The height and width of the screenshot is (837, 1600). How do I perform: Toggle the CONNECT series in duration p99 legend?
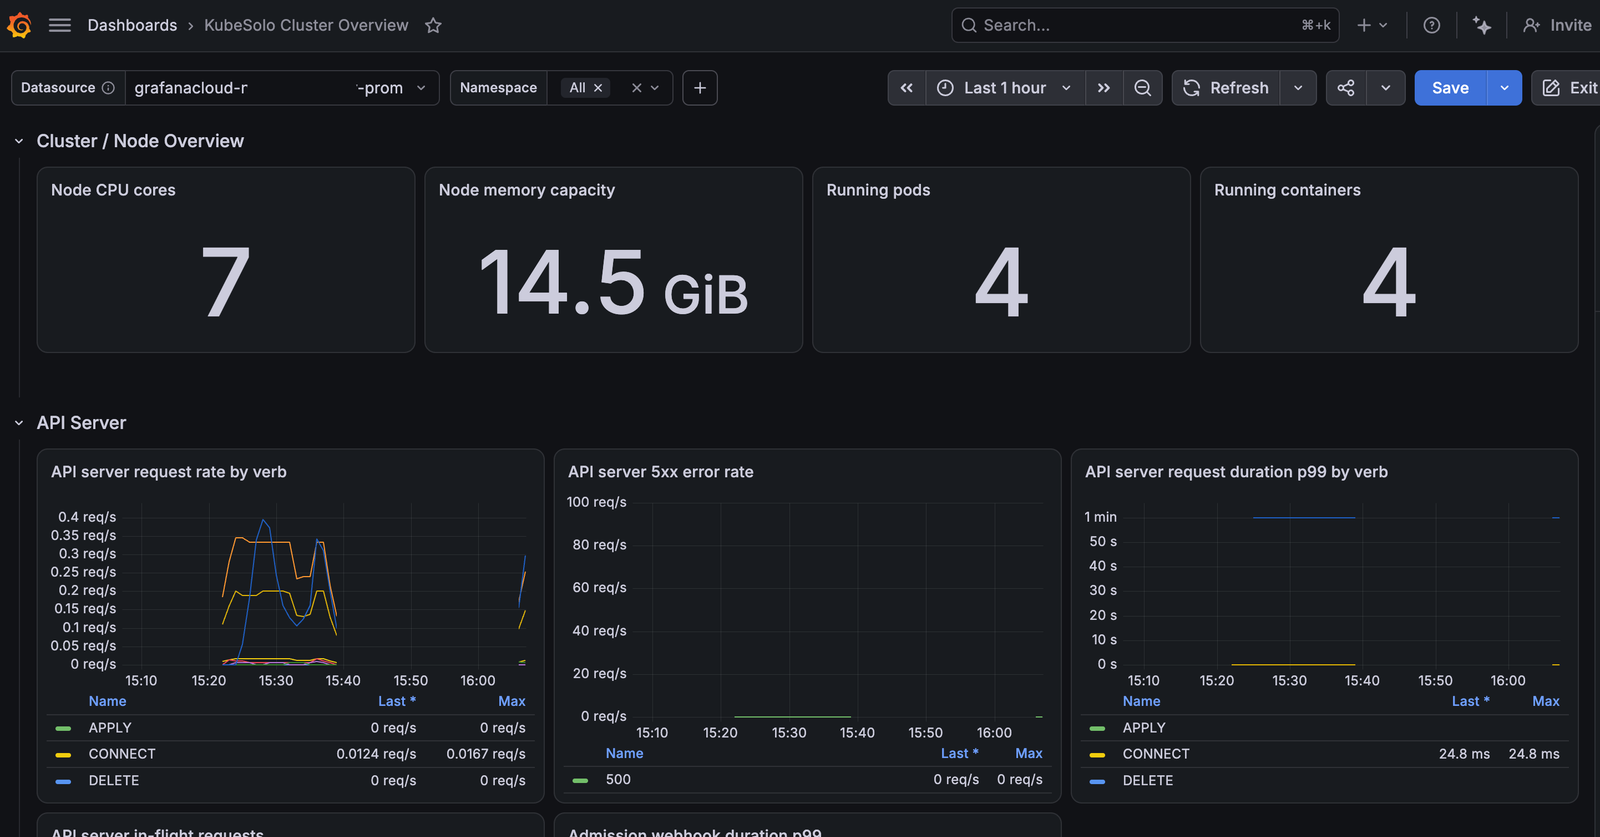click(1156, 754)
